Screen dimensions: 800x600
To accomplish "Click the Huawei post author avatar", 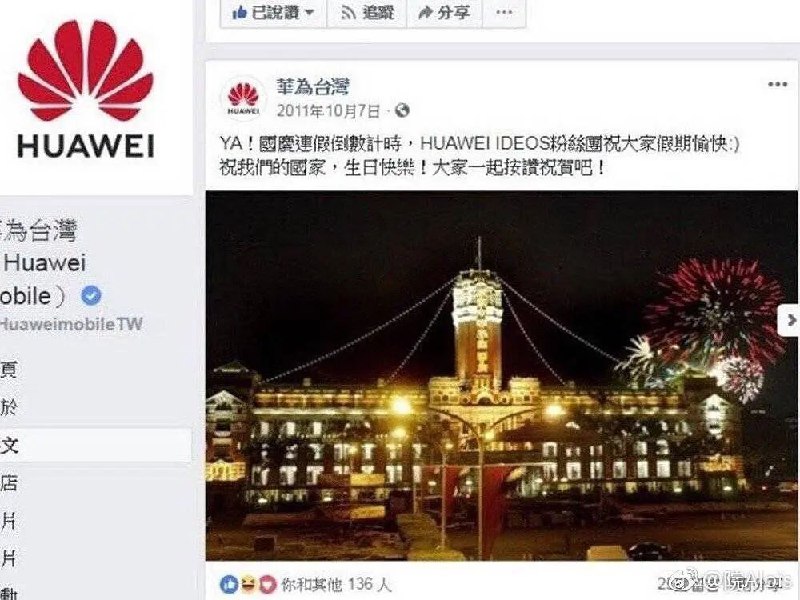I will tap(243, 97).
